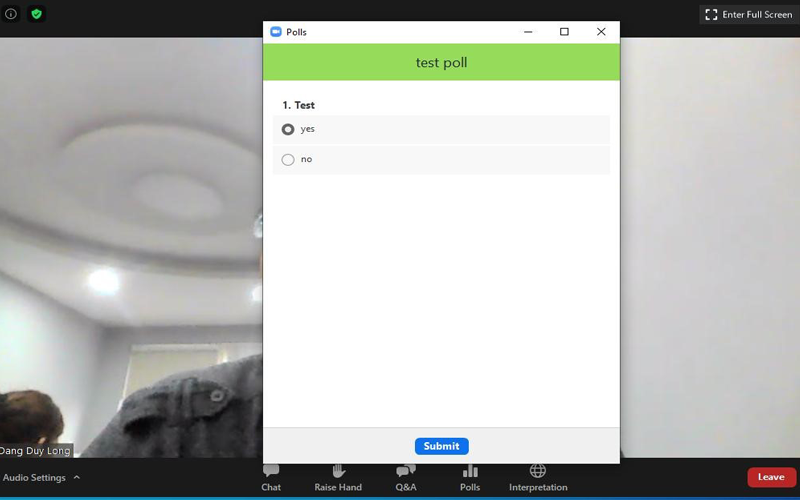Viewport: 800px width, 500px height.
Task: Click question text '1. Test'
Action: pos(298,105)
